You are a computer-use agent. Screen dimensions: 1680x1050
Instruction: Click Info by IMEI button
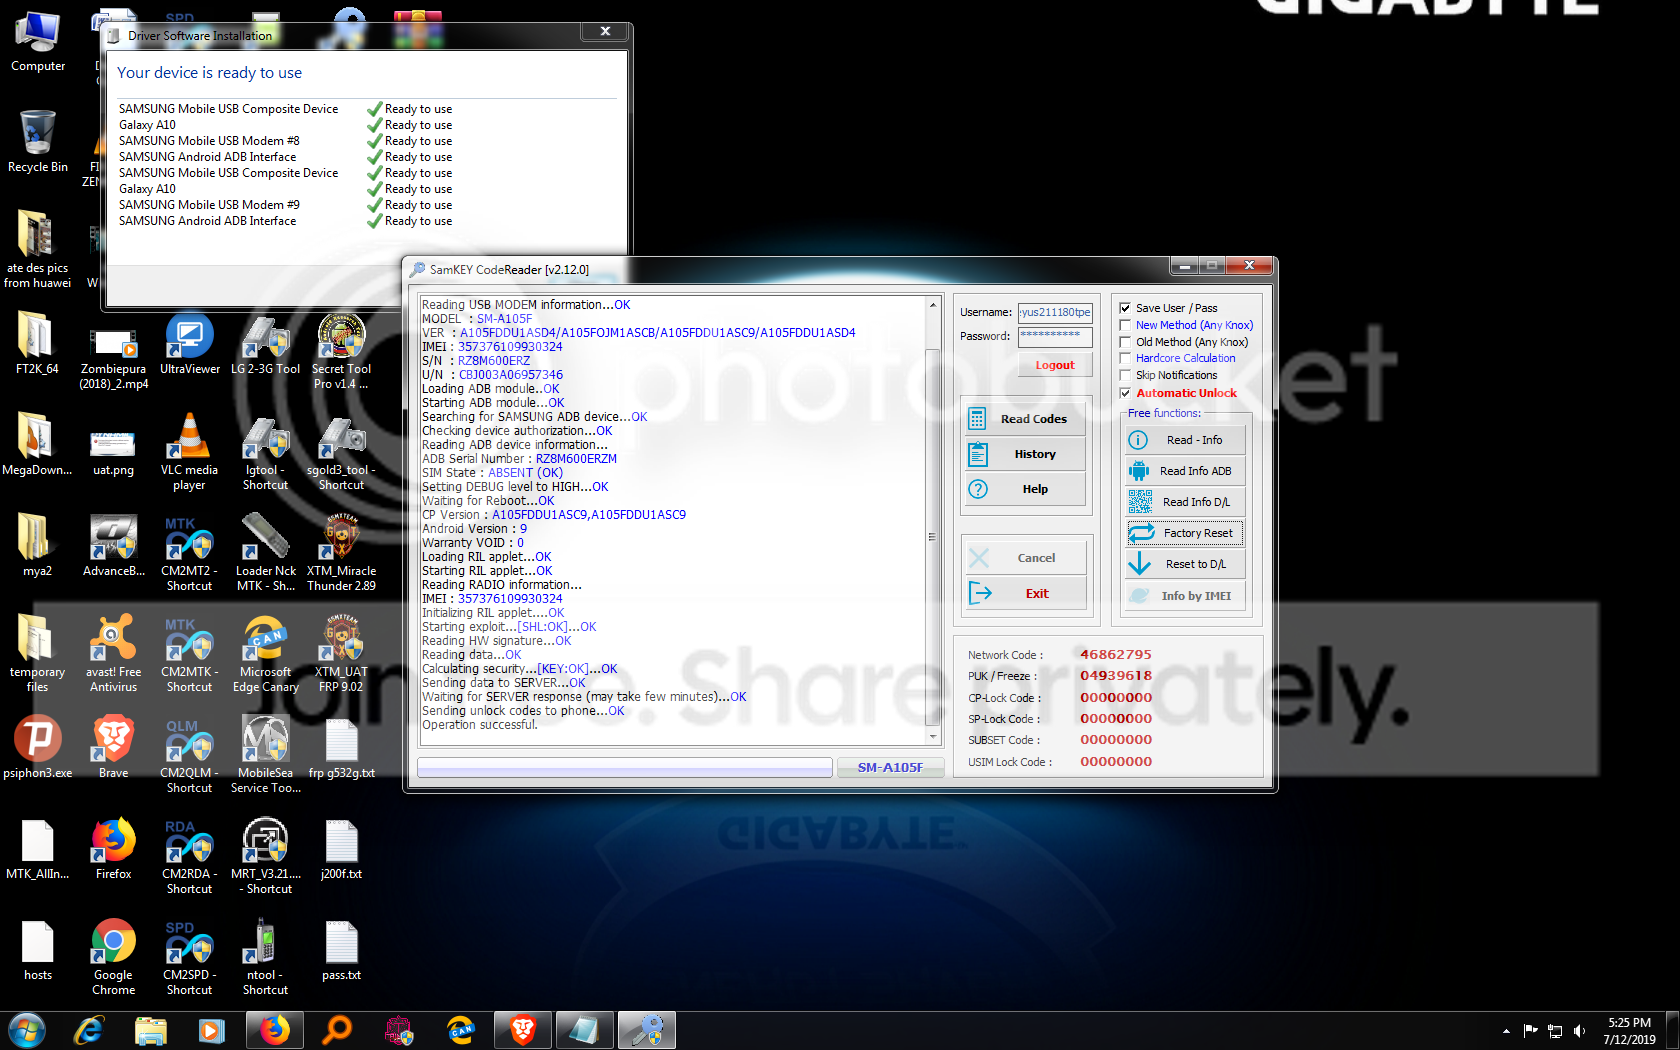(x=1185, y=596)
